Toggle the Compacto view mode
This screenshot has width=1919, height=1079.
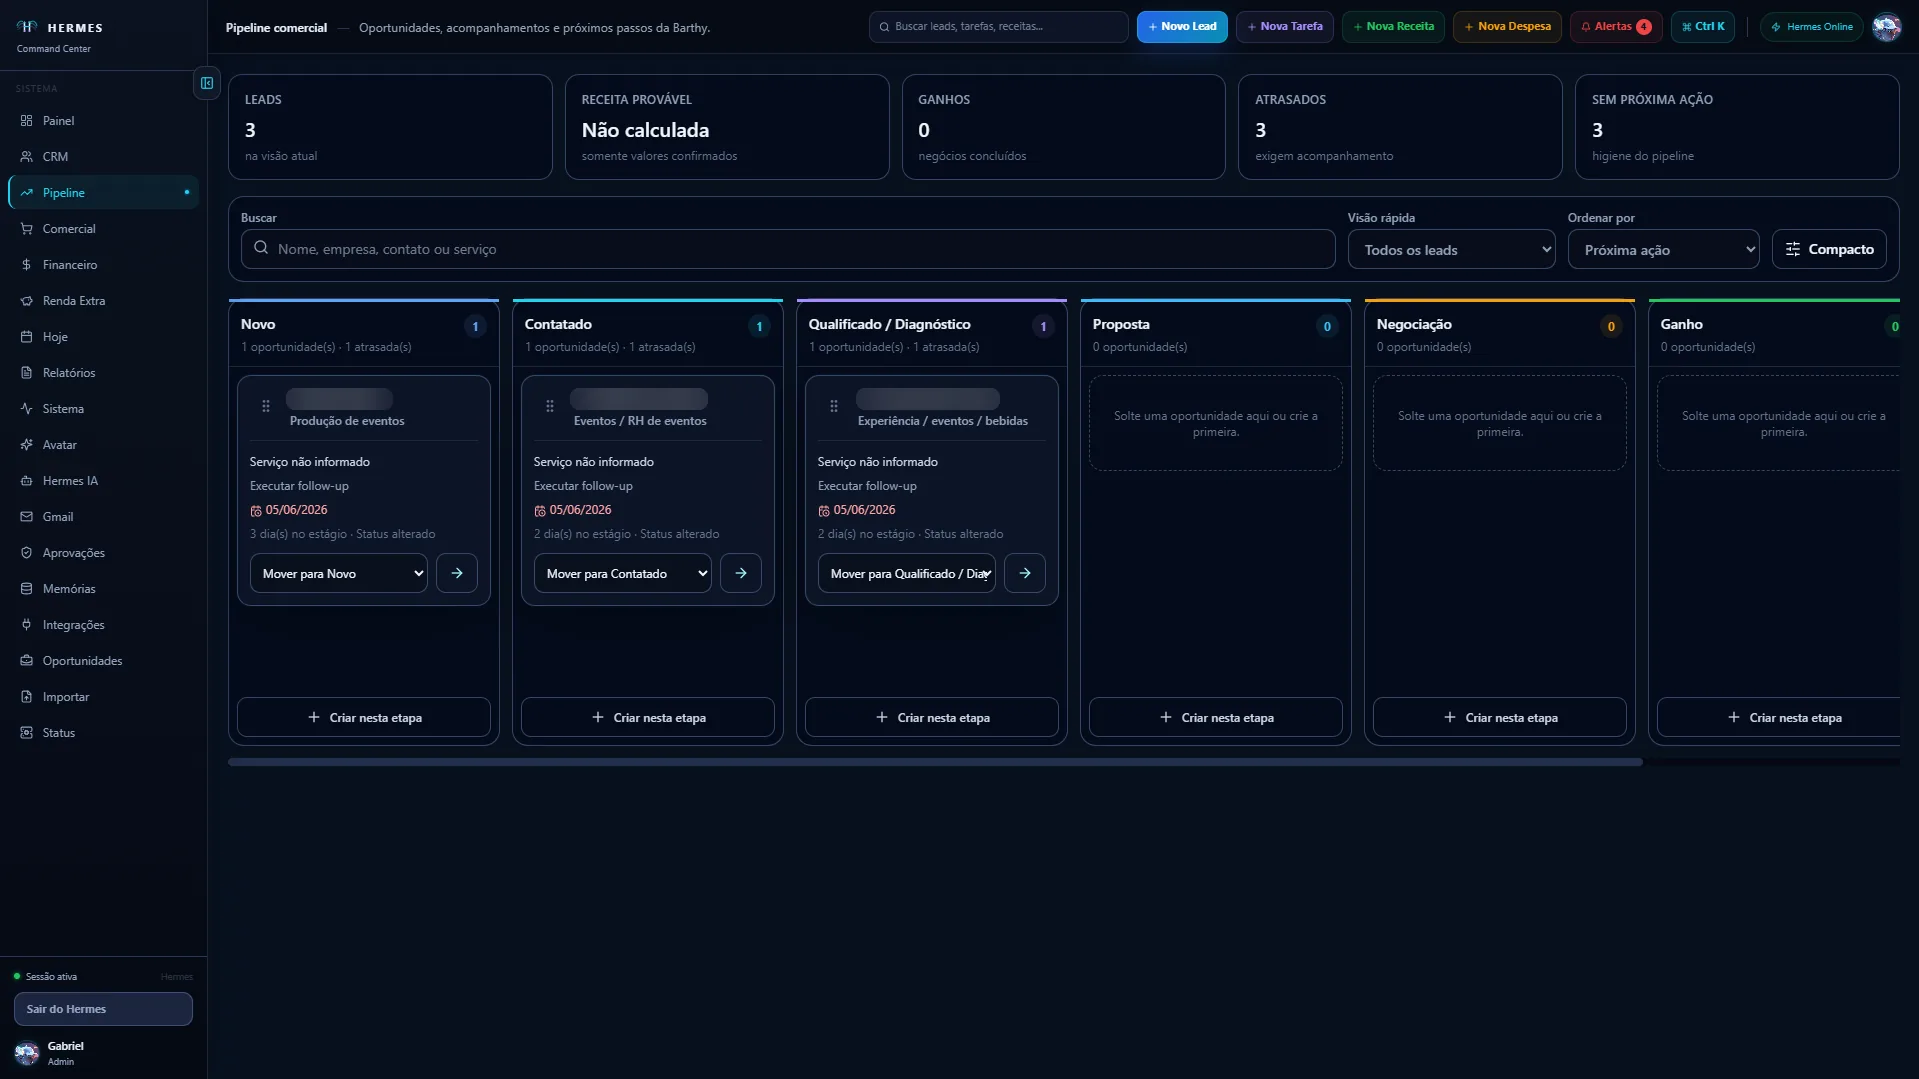pyautogui.click(x=1829, y=249)
